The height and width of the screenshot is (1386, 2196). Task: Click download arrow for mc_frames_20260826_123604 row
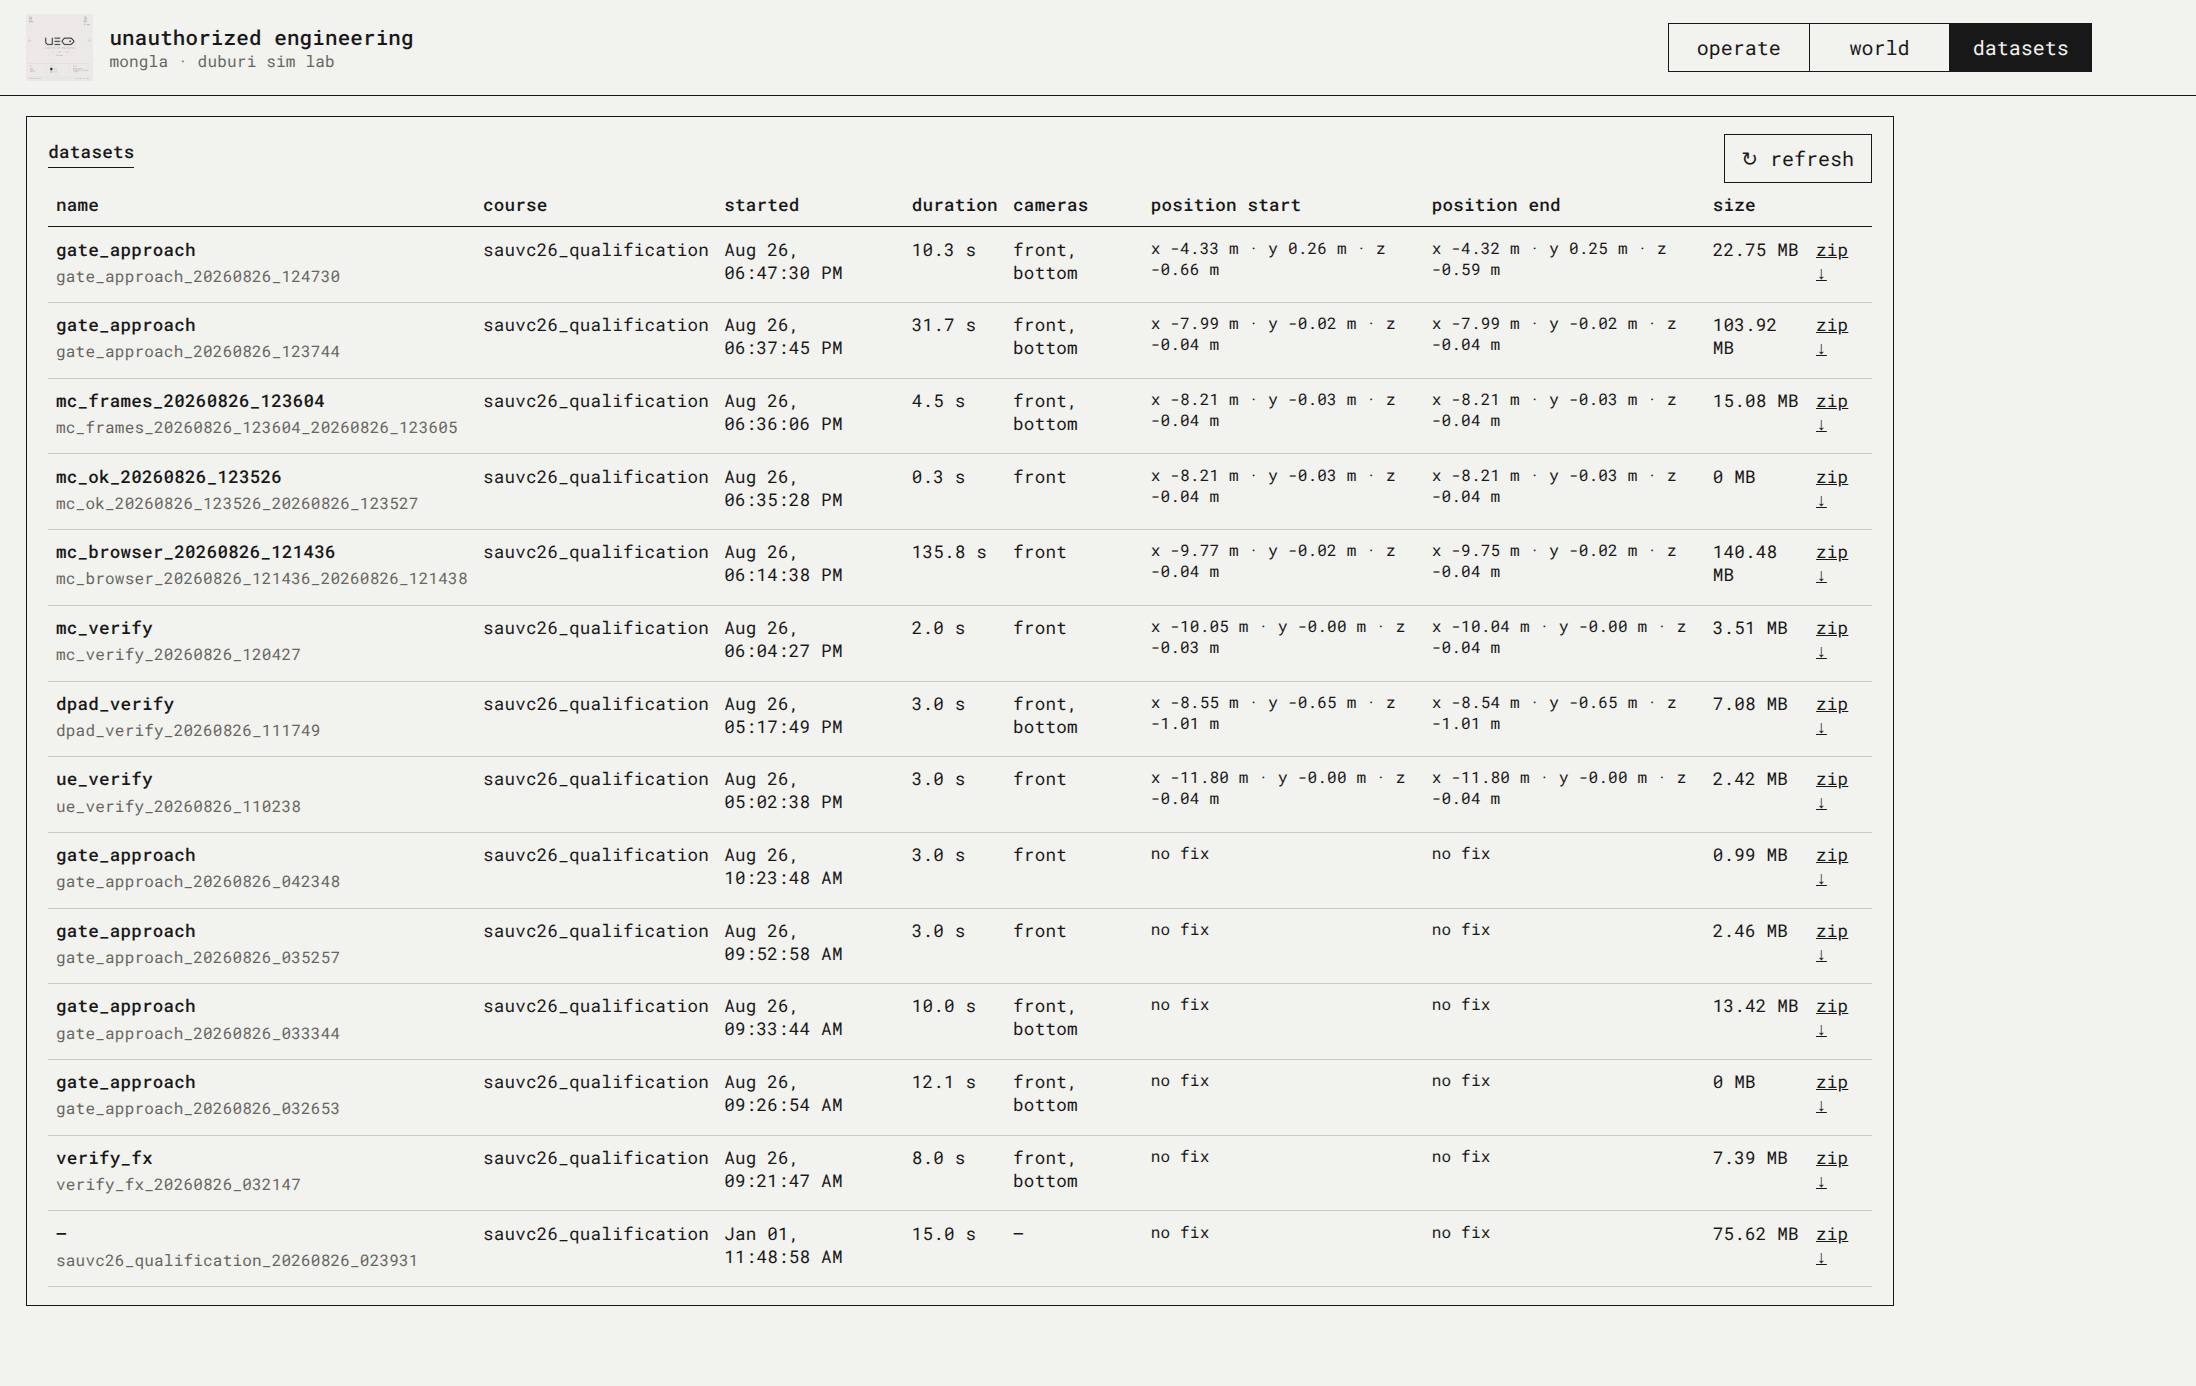[1821, 425]
